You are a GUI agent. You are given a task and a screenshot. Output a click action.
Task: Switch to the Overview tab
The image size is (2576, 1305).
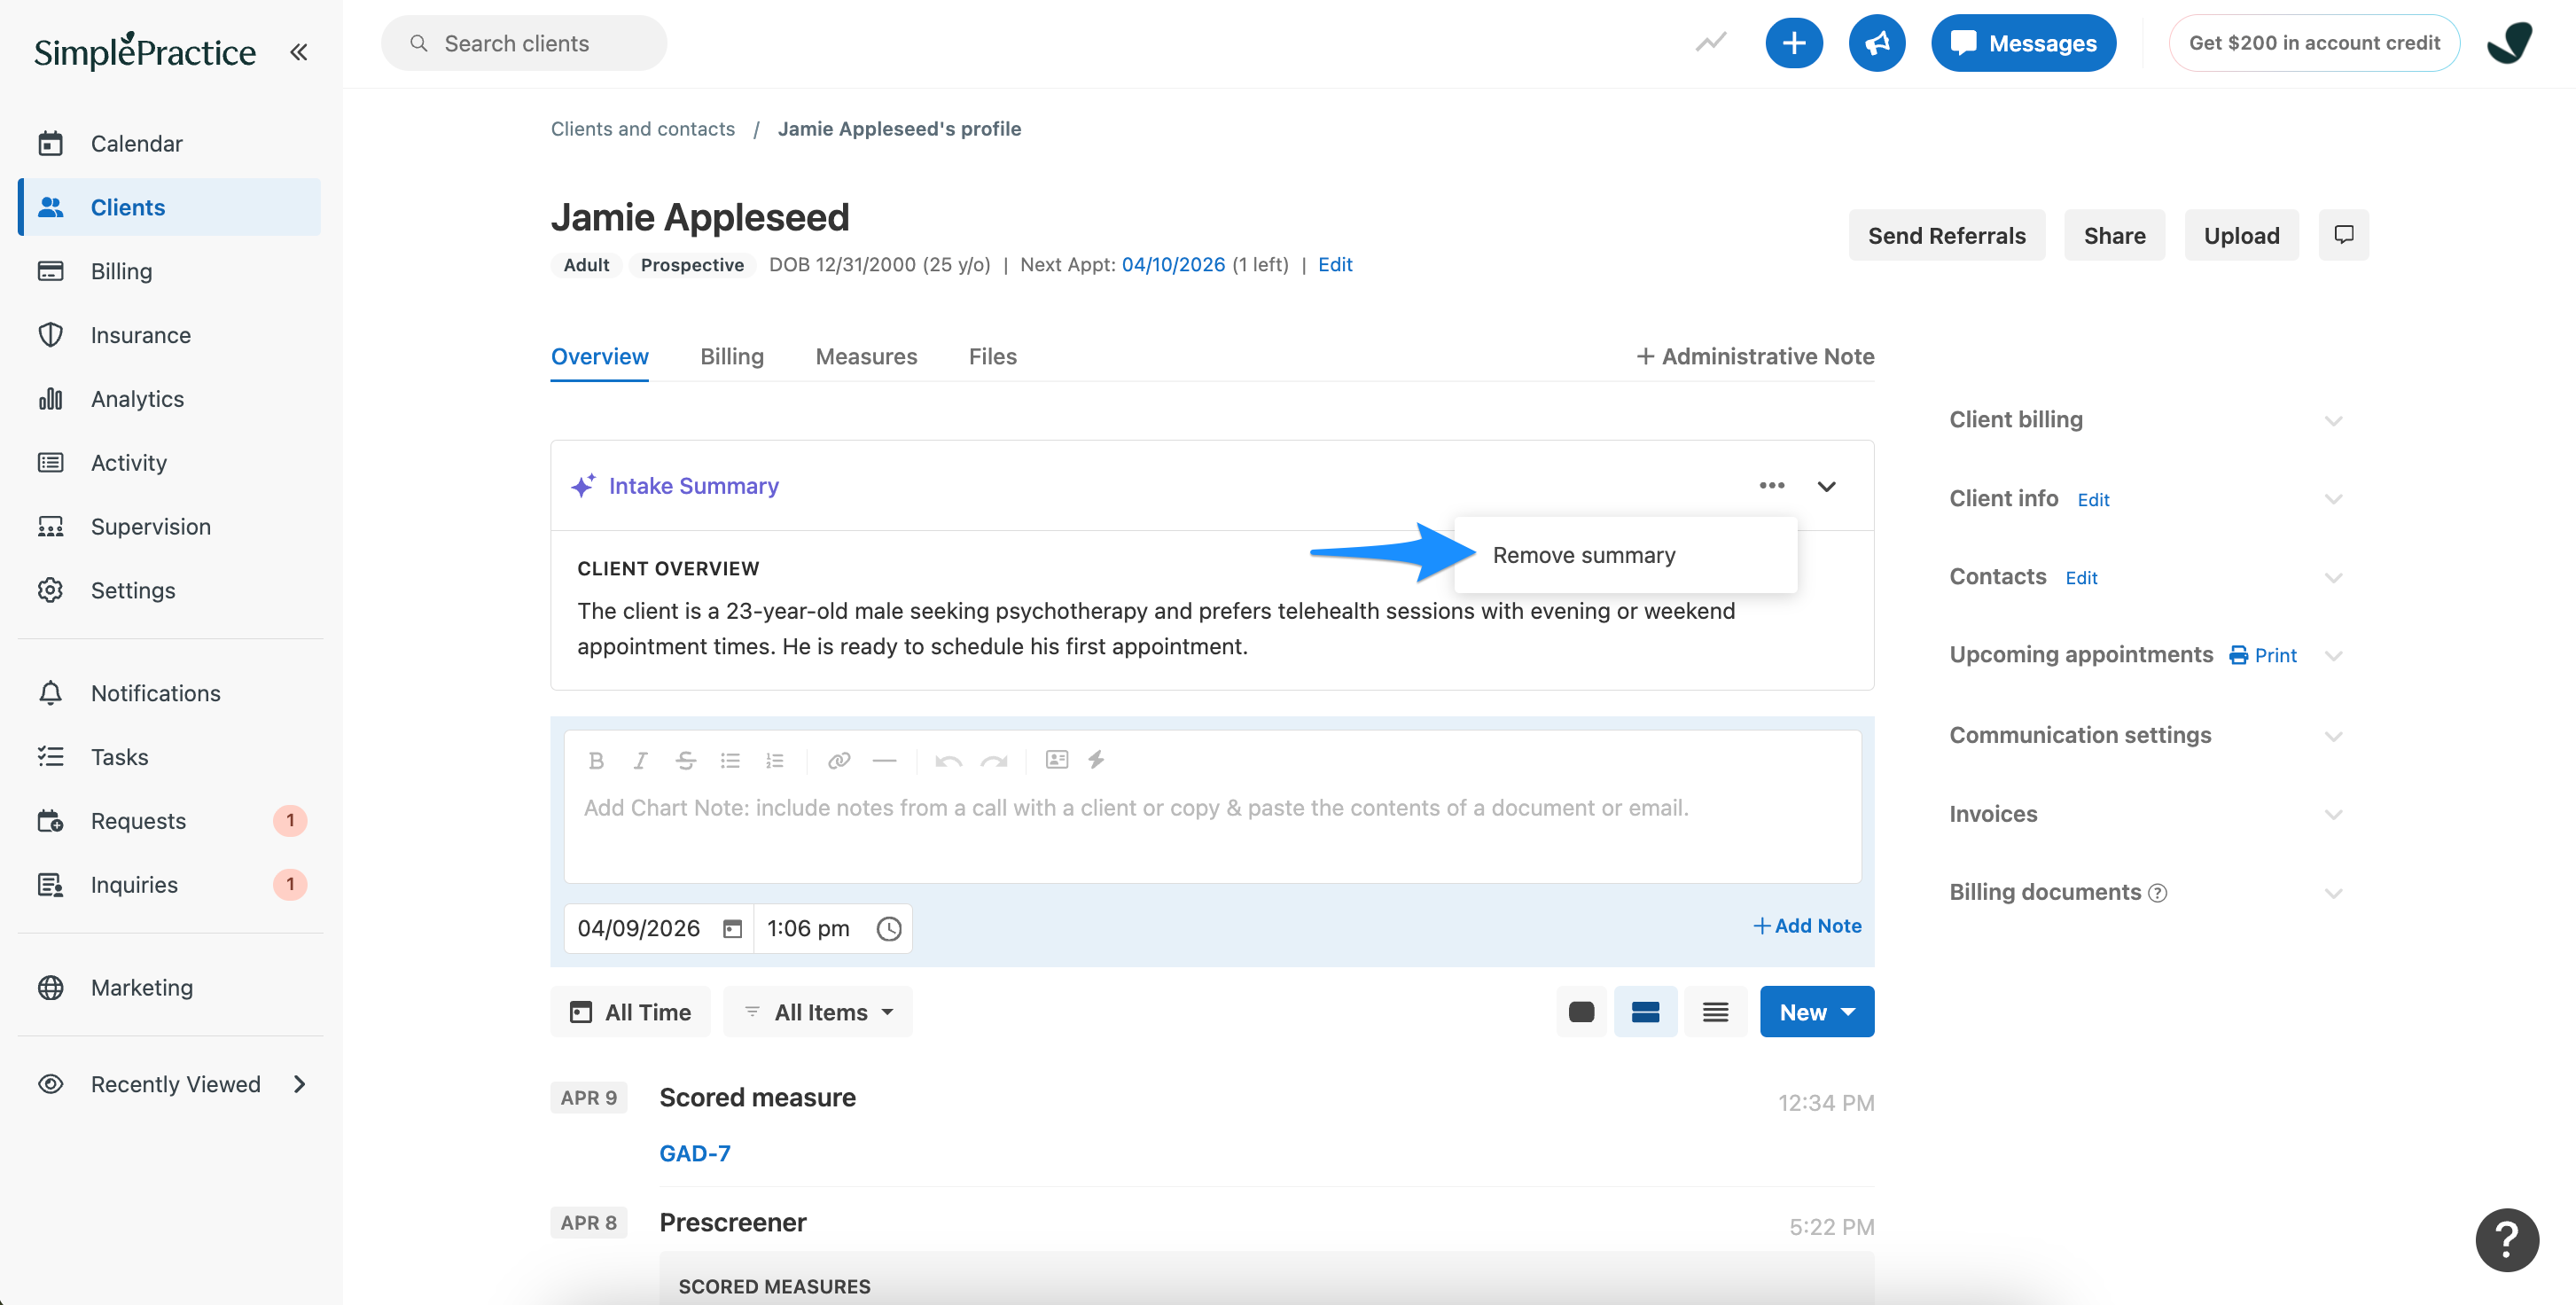pyautogui.click(x=599, y=357)
